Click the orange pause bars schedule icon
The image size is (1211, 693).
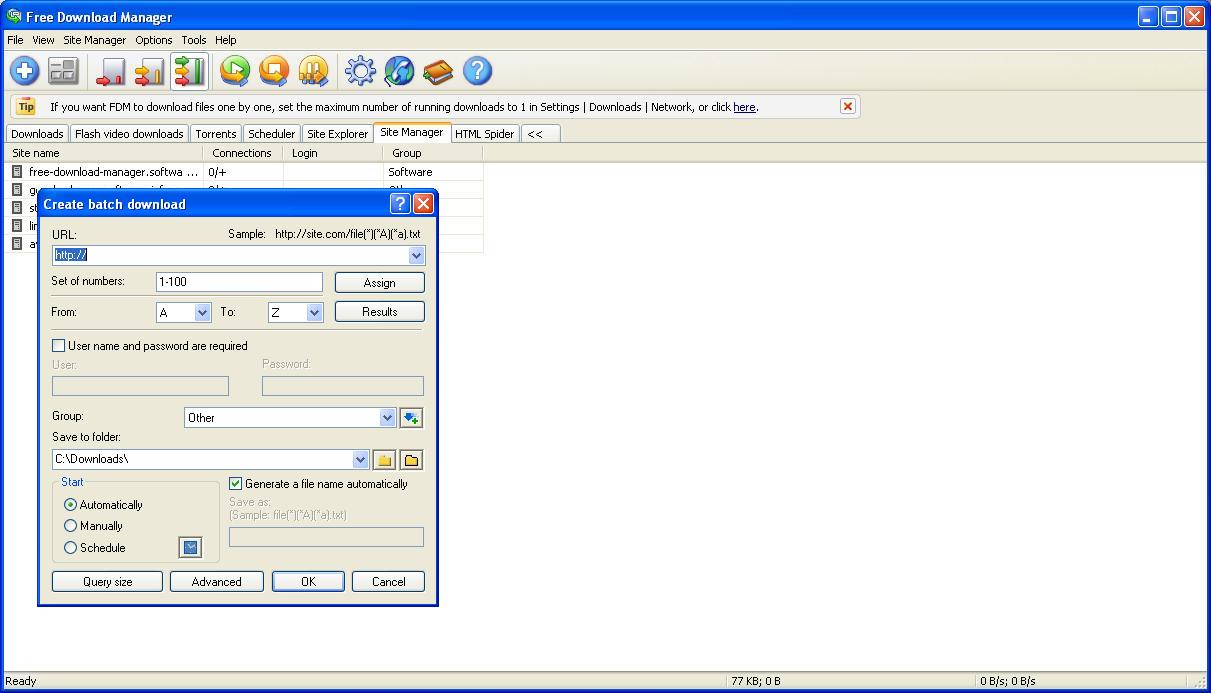(x=313, y=70)
